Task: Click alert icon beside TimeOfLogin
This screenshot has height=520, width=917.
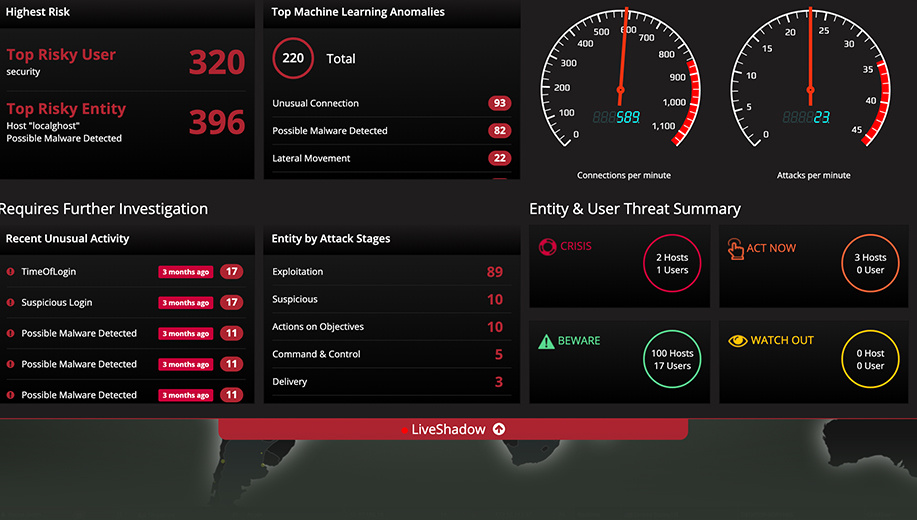Action: (x=10, y=272)
